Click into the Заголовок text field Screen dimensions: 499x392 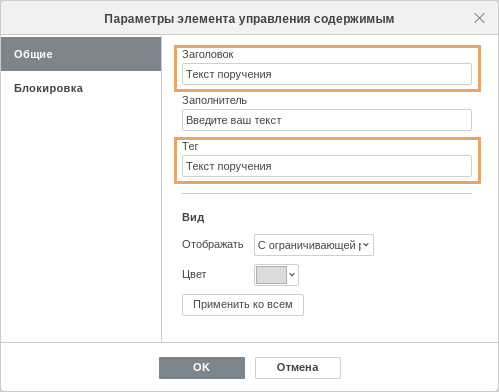pyautogui.click(x=327, y=74)
